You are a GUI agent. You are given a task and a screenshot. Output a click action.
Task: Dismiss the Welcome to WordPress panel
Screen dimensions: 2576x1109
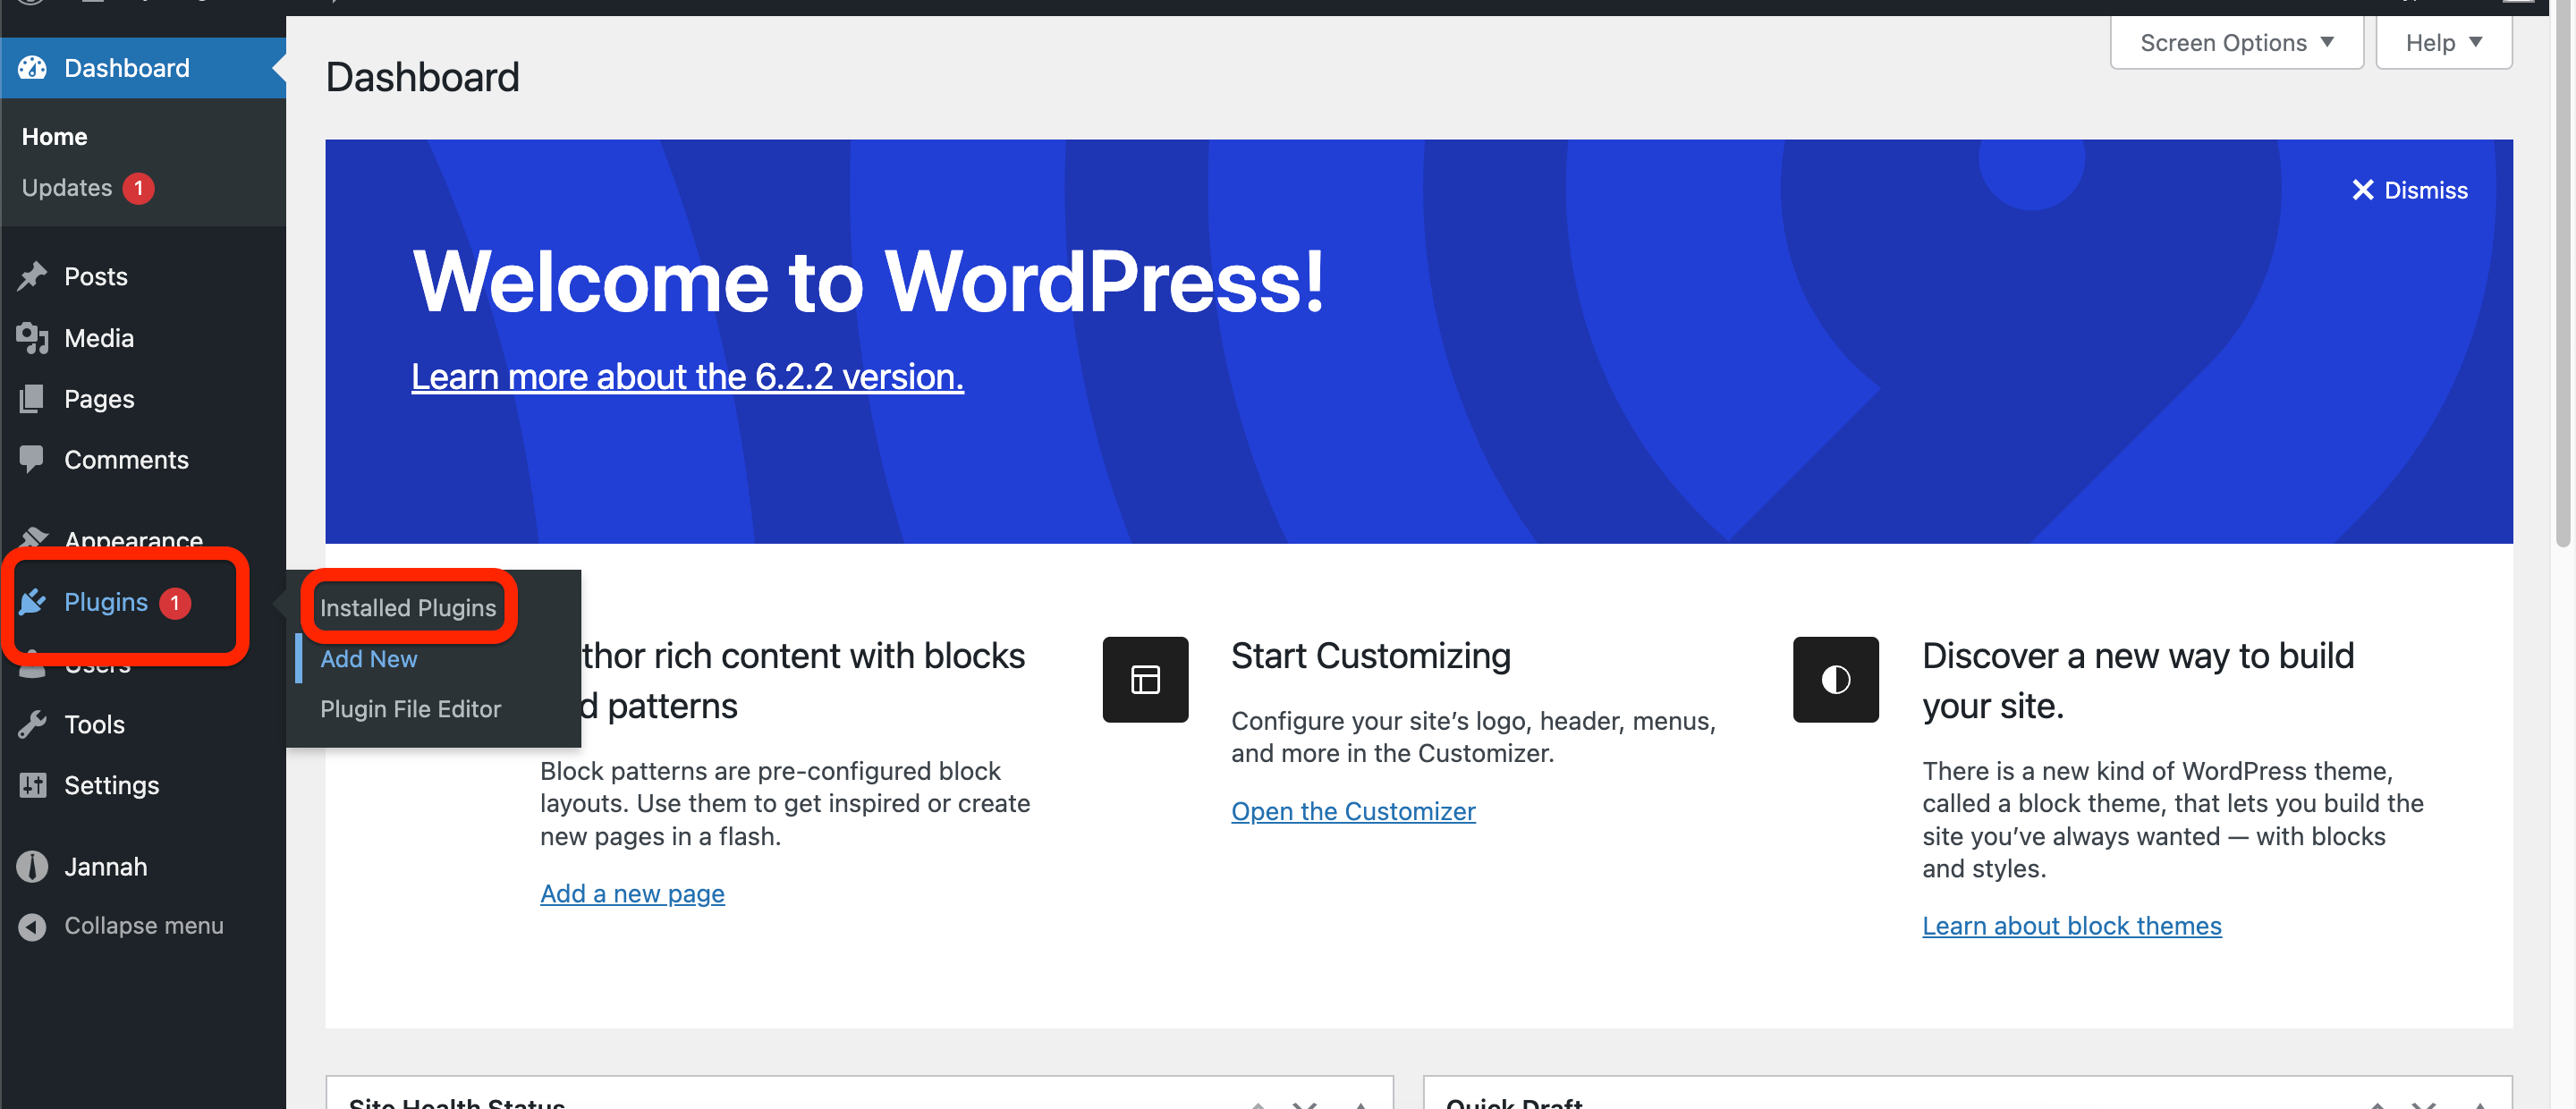[x=2409, y=190]
